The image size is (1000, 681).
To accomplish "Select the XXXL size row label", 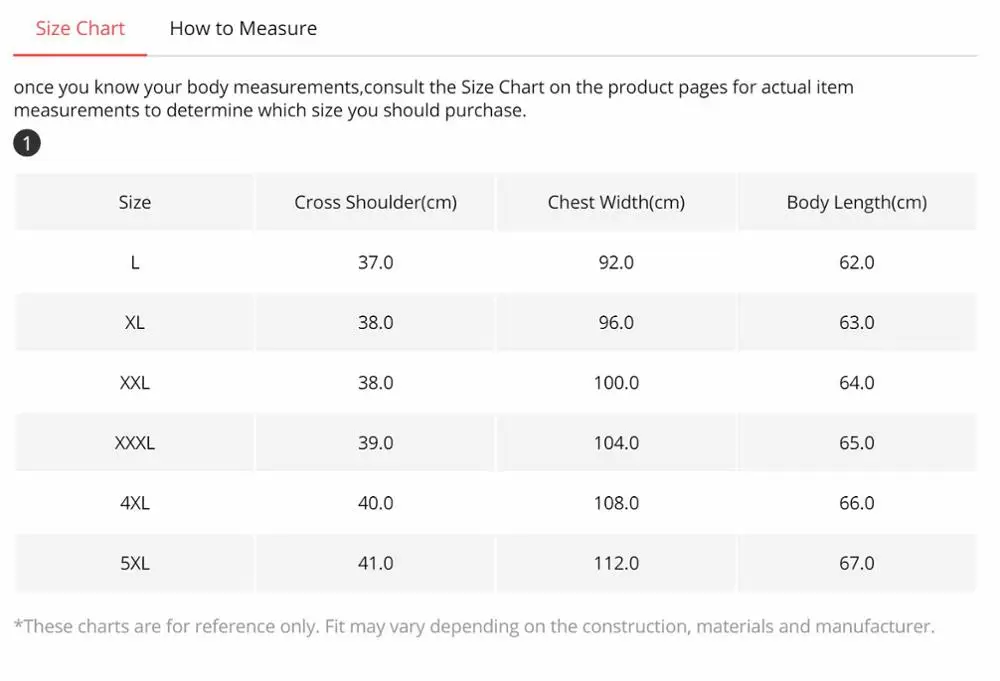I will 135,443.
